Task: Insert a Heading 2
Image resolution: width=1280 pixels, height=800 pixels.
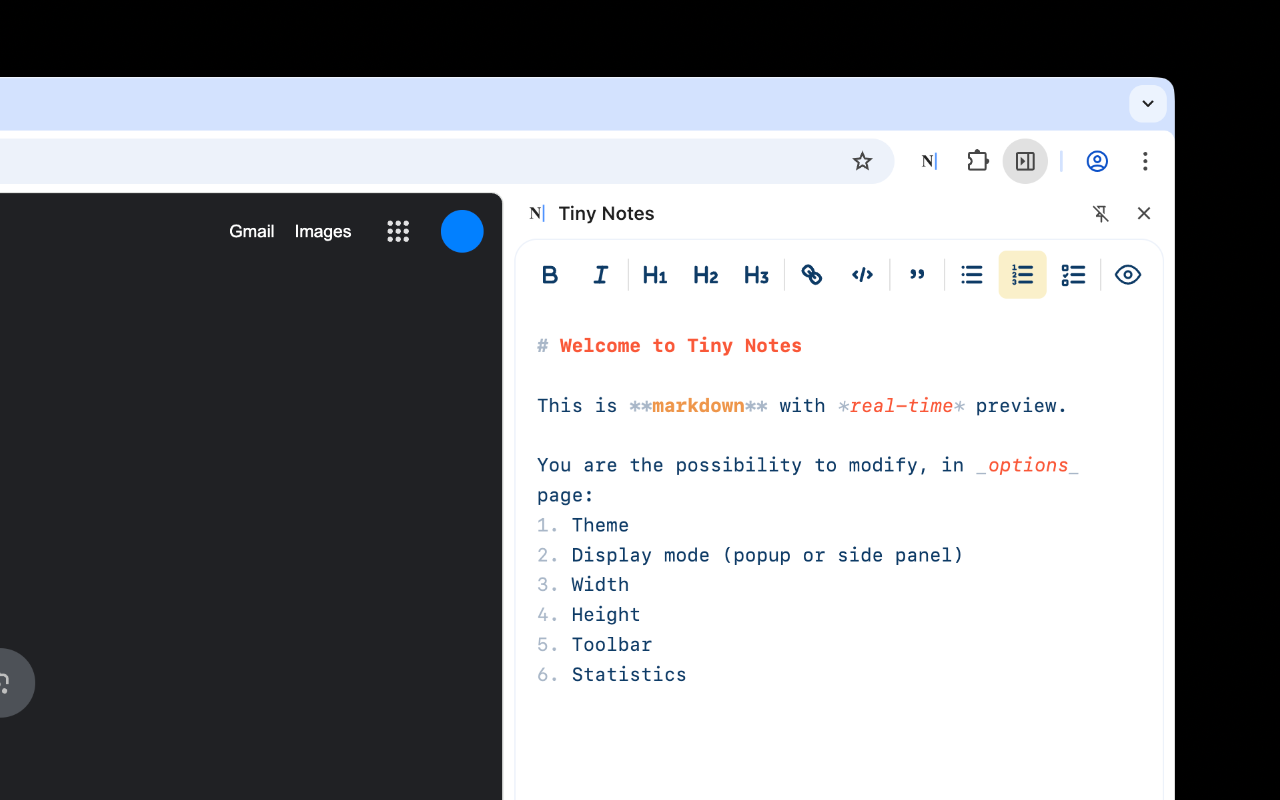Action: tap(706, 275)
